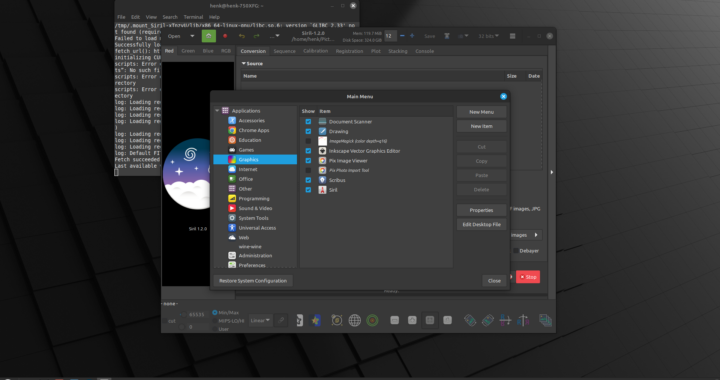Click the stacked frames icon at far right of Siril bar
The image size is (720, 380).
(x=545, y=320)
